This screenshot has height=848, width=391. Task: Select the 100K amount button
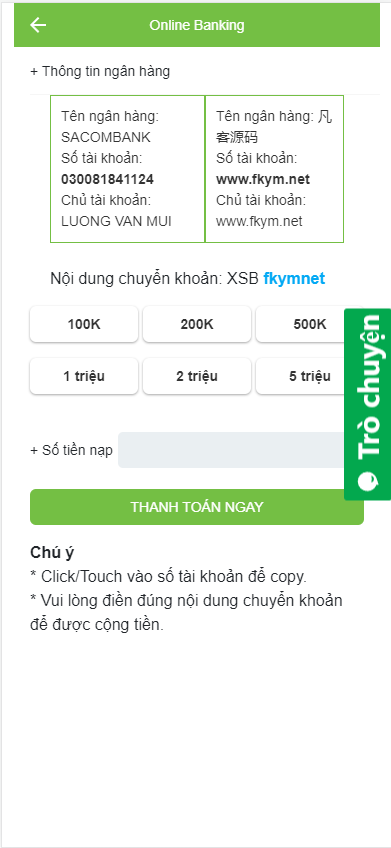click(84, 324)
